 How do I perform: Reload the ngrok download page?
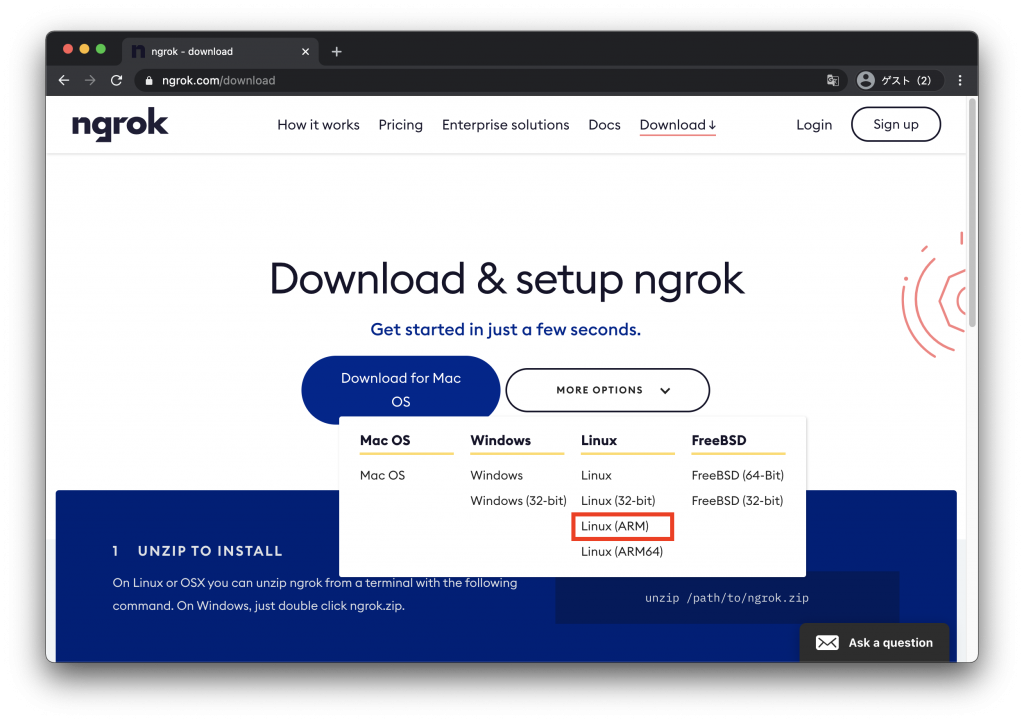(117, 80)
